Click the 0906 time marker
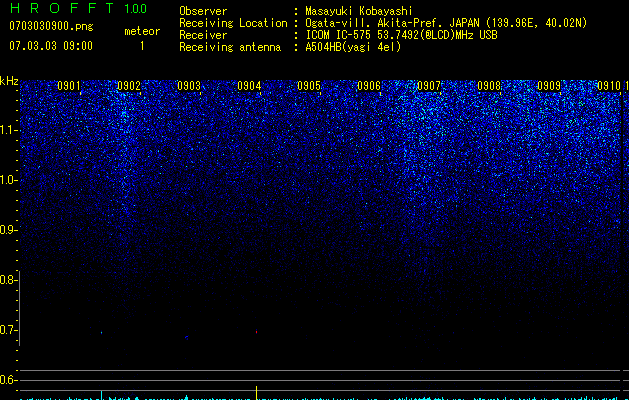629x400 pixels. click(x=369, y=86)
